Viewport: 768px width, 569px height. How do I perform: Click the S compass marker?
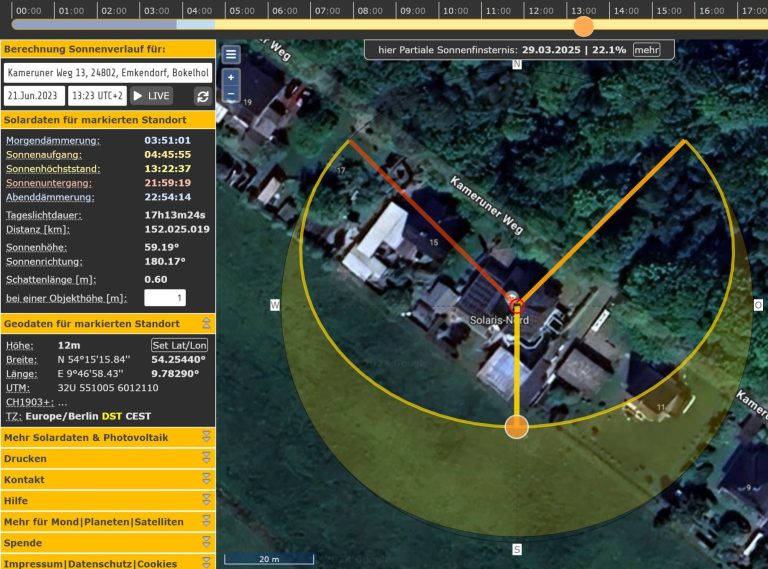click(517, 549)
